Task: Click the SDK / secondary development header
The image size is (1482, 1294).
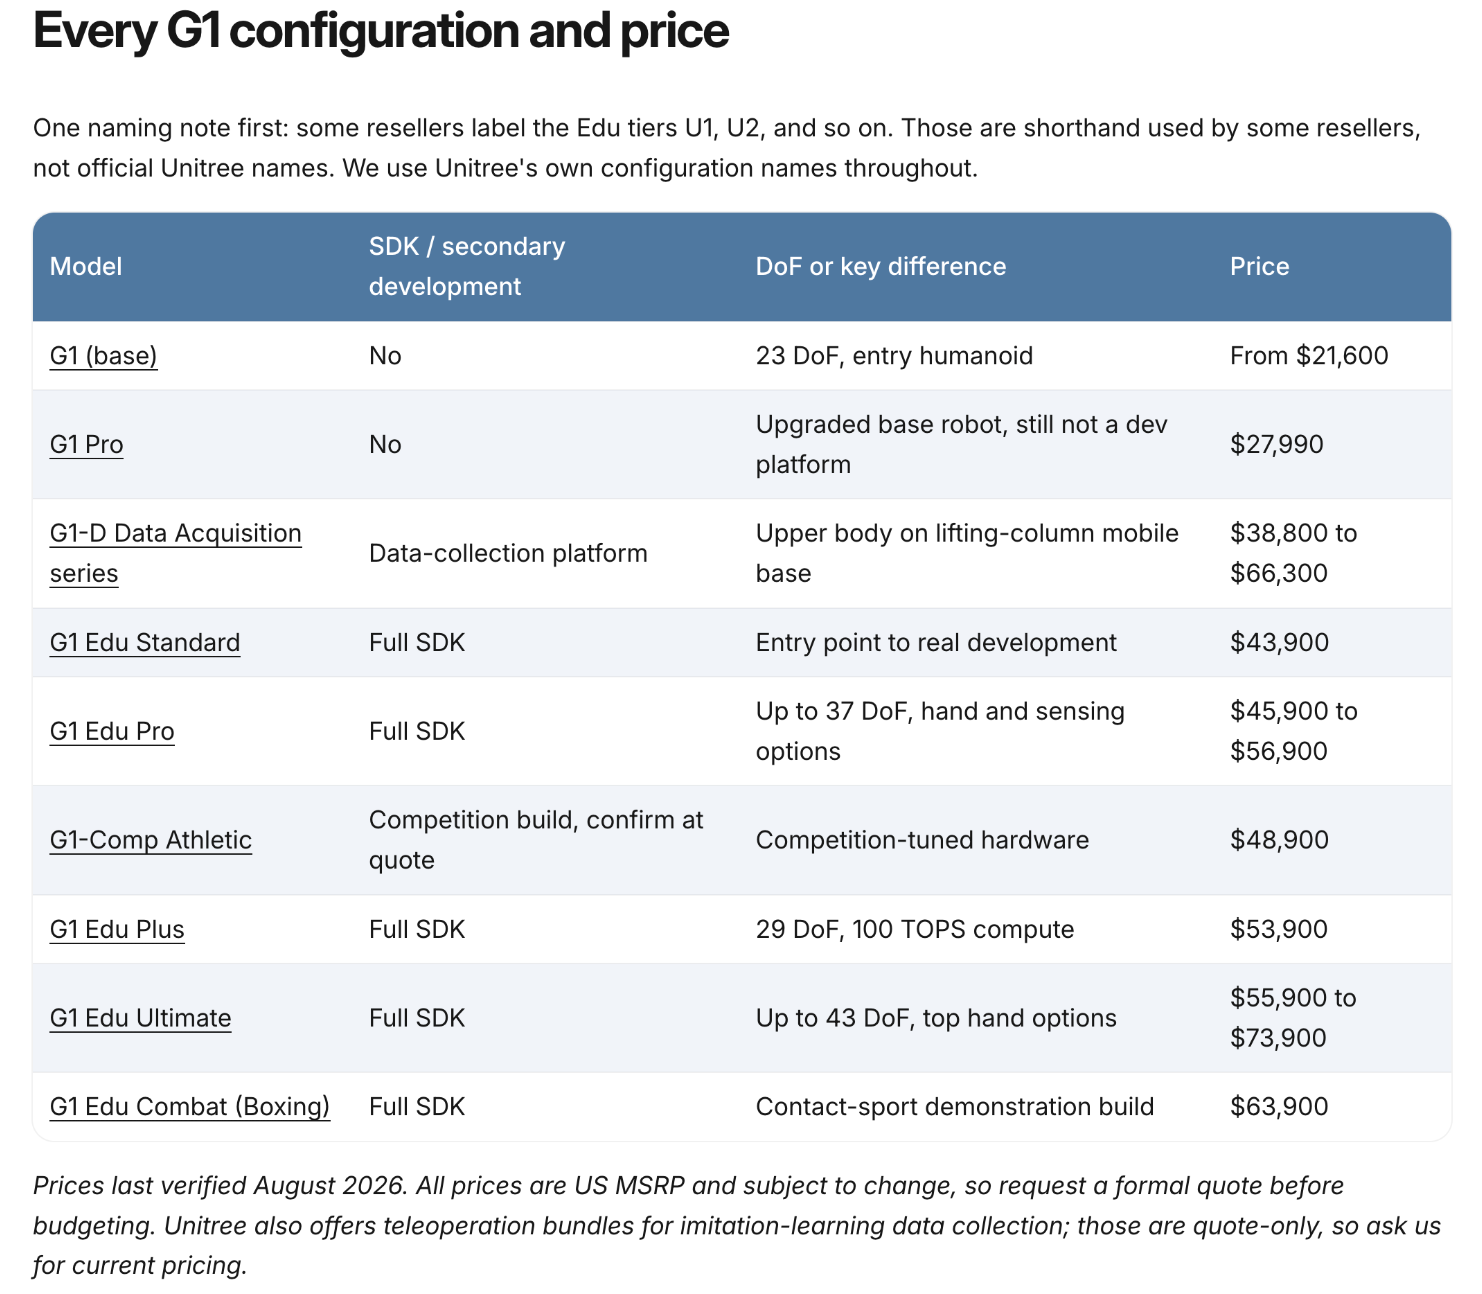Action: (467, 266)
